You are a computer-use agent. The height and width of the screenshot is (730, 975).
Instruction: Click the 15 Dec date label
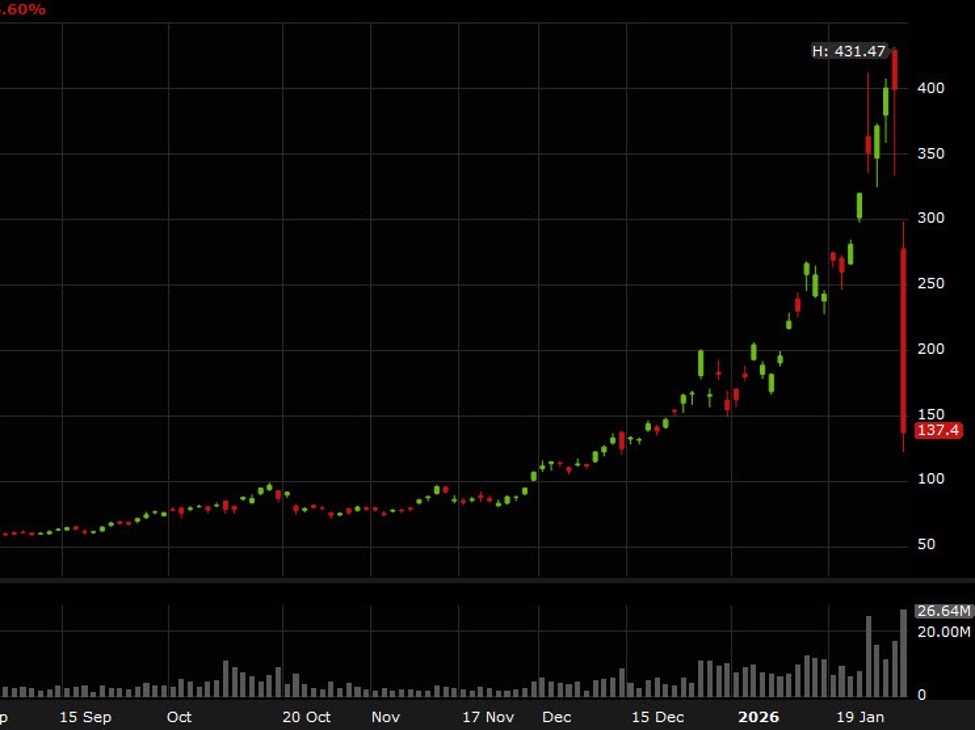(x=659, y=717)
